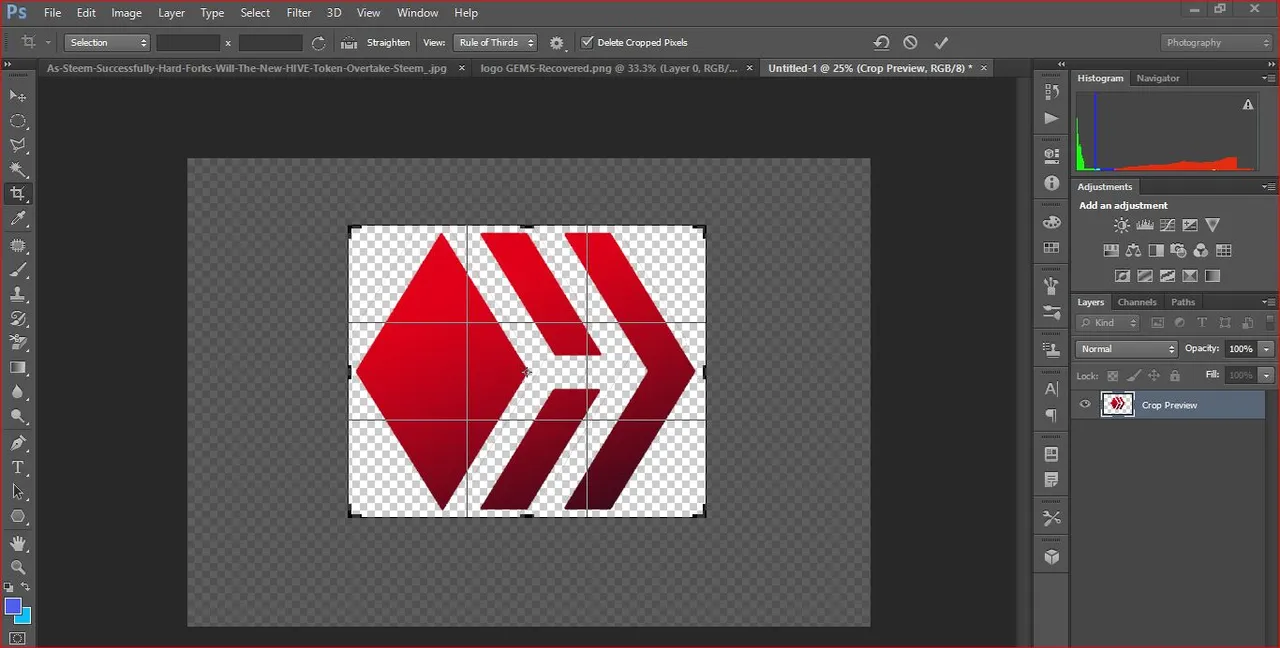Open the layer Kind filter dropdown
Viewport: 1280px width, 648px height.
coord(1109,323)
